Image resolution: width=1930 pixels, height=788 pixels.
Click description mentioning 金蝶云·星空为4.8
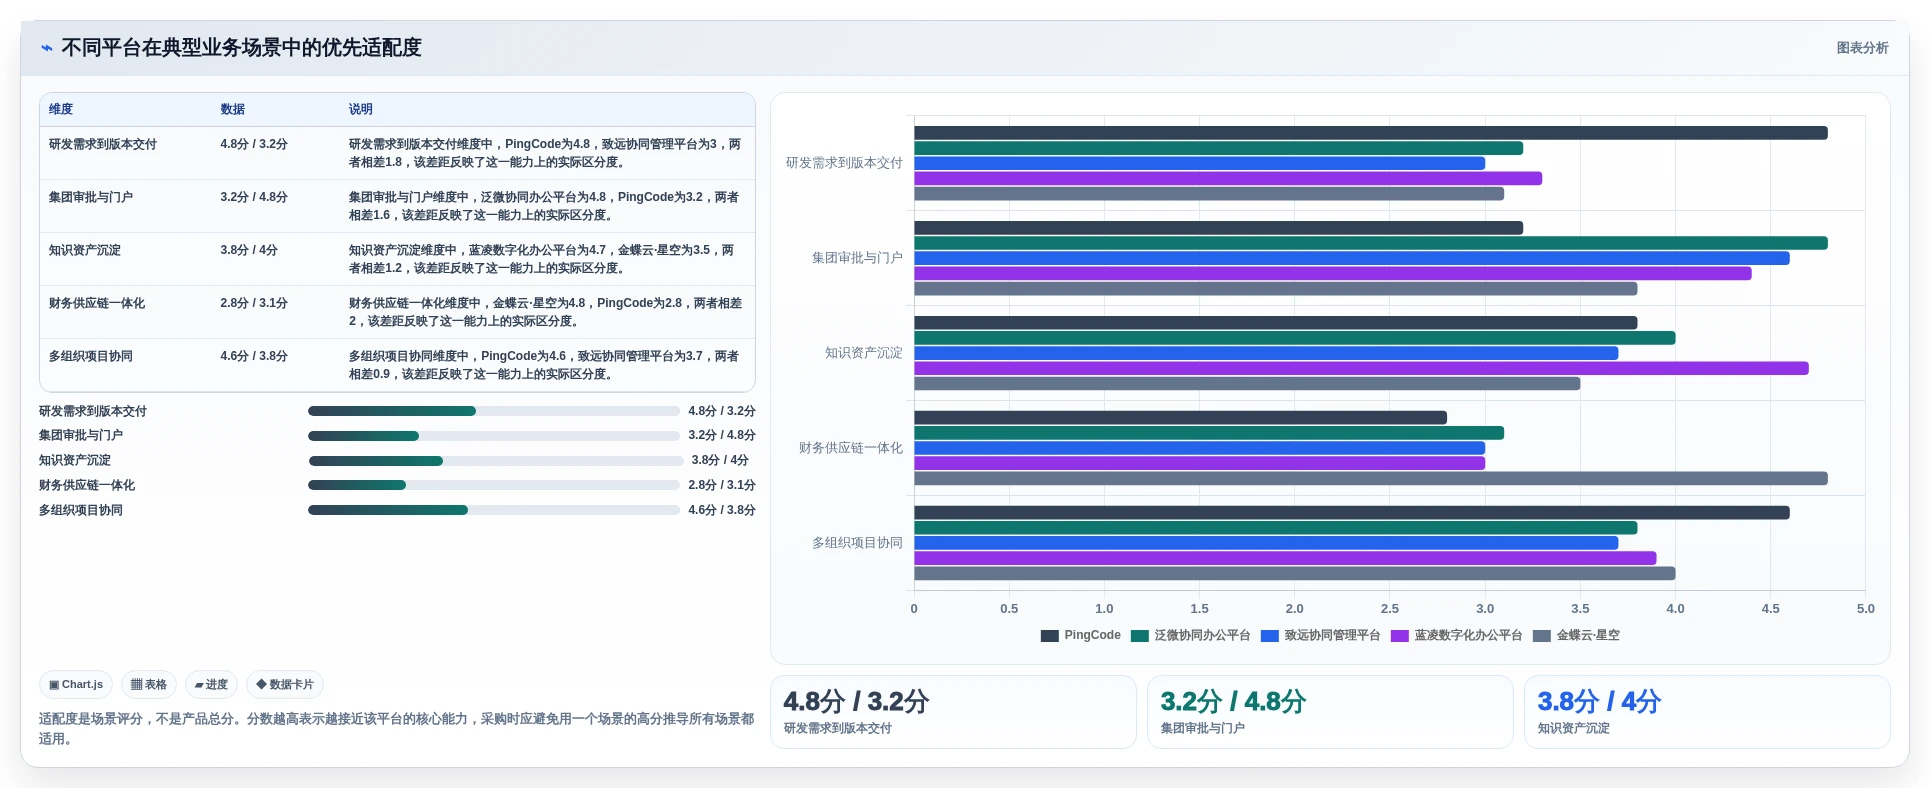tap(545, 313)
